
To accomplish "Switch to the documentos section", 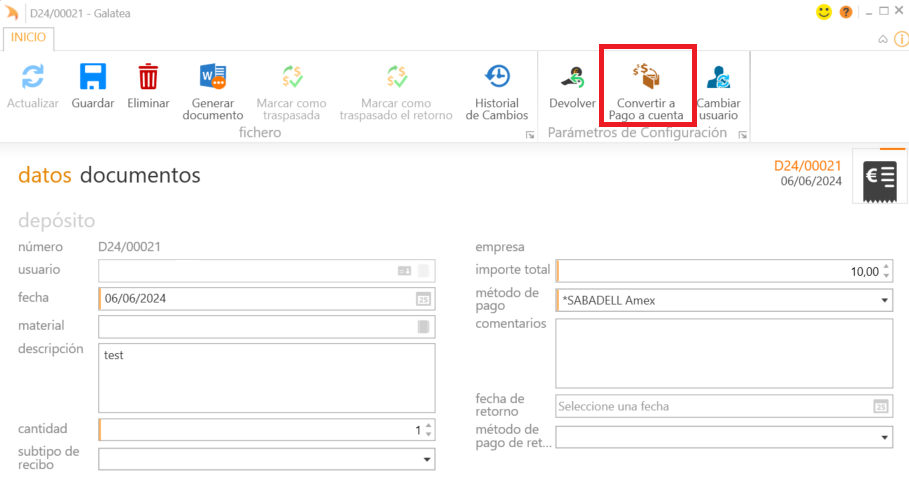I will 140,176.
